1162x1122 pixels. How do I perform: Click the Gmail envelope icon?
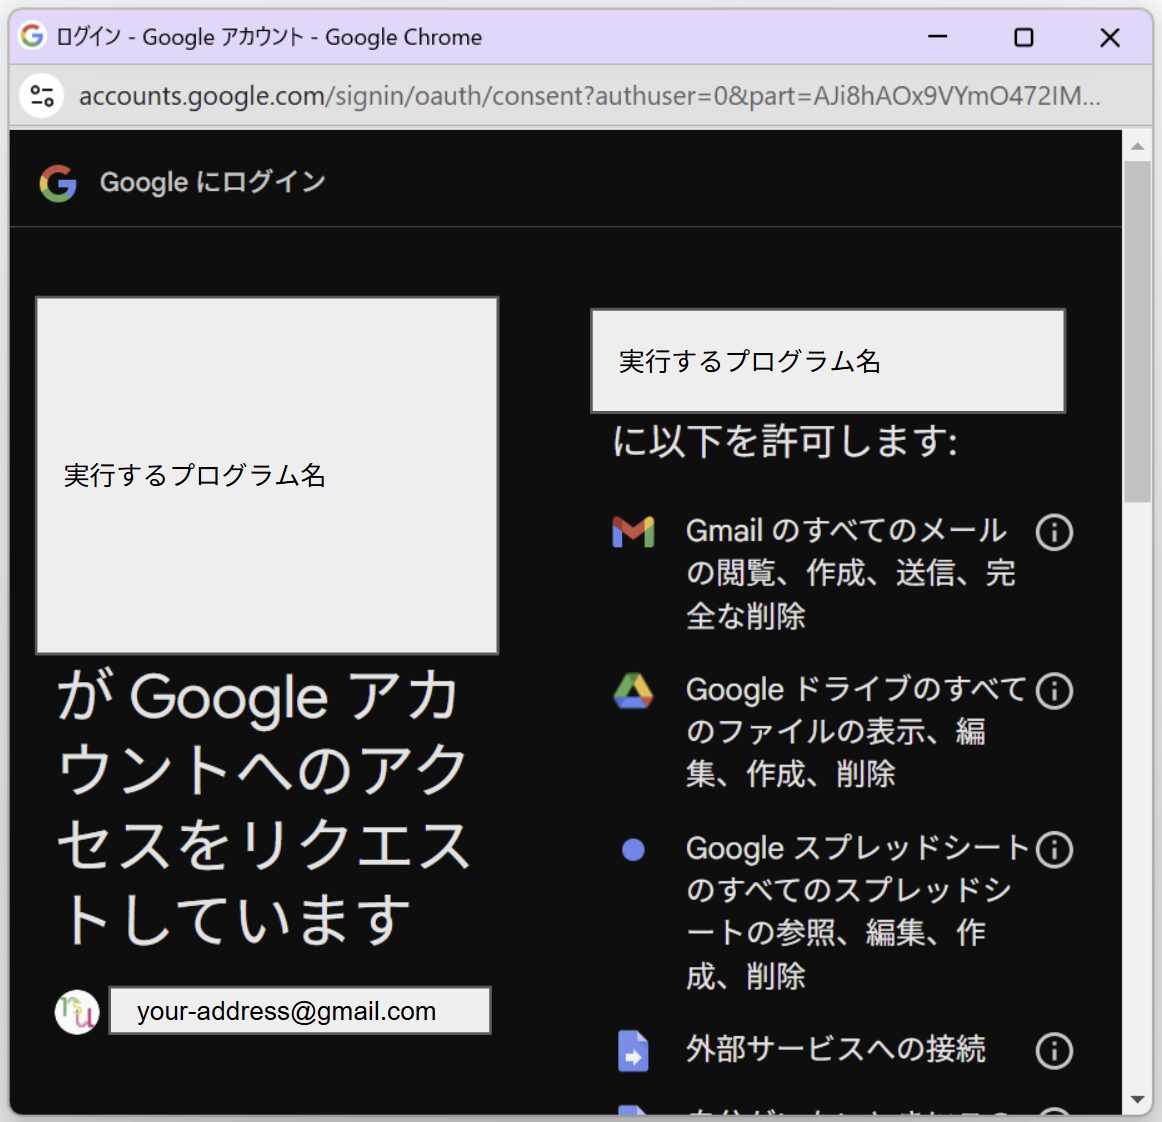(633, 532)
